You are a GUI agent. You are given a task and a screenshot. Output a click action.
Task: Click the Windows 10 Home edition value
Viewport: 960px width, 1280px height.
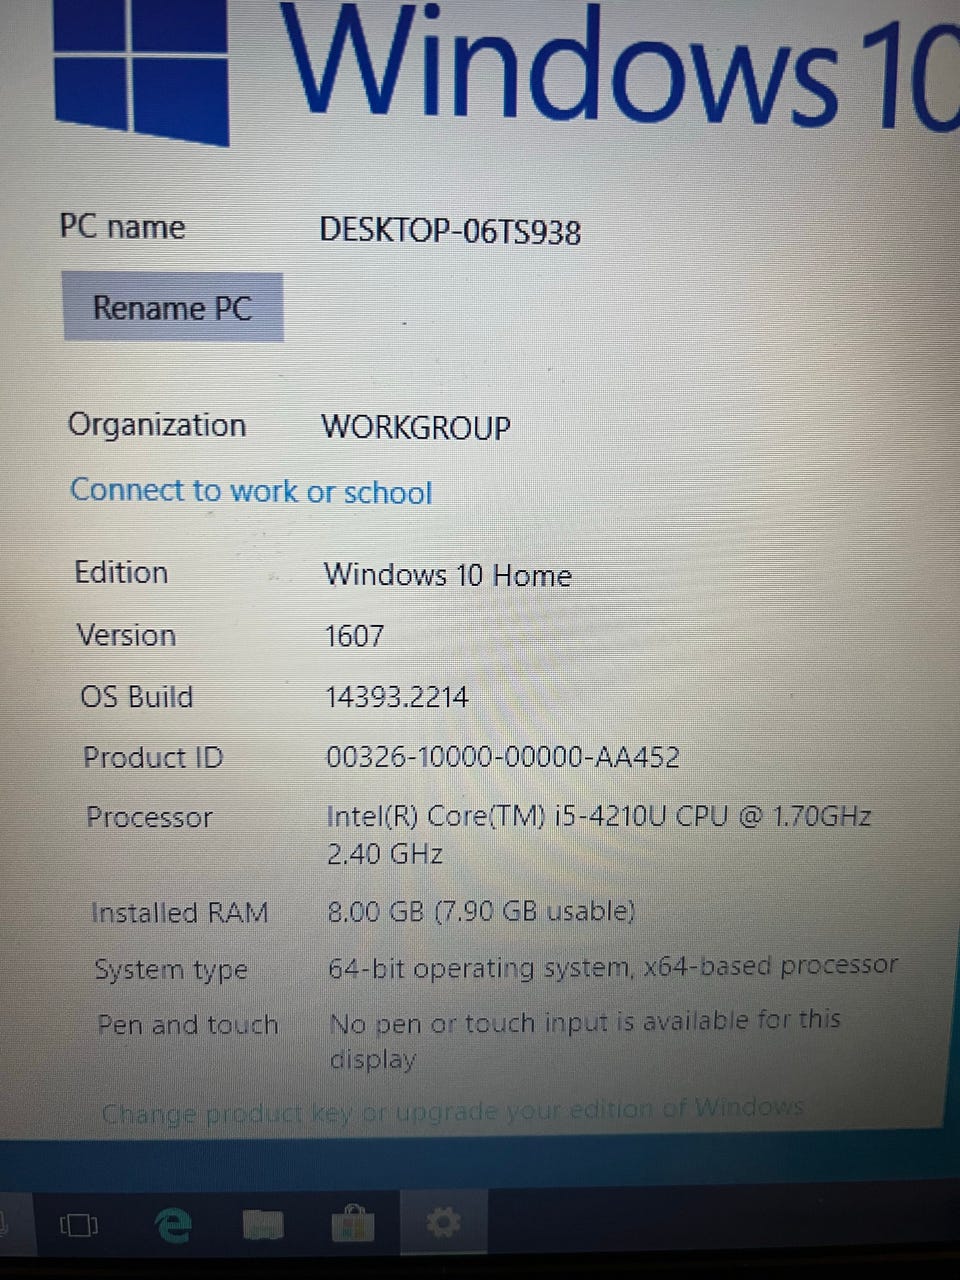click(x=448, y=575)
